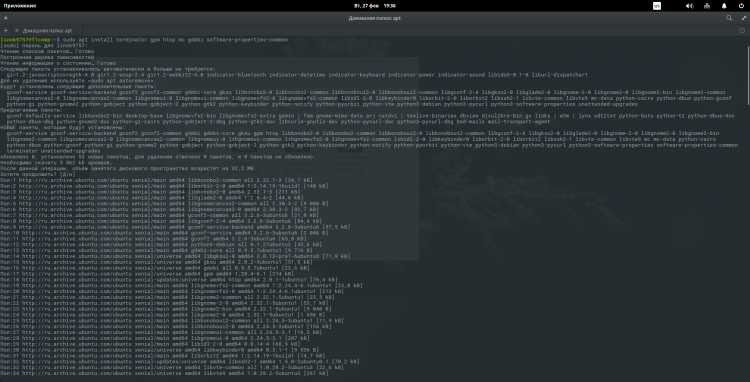
Task: Click the [sudo] пароль для linok9757 line
Action: (x=44, y=45)
